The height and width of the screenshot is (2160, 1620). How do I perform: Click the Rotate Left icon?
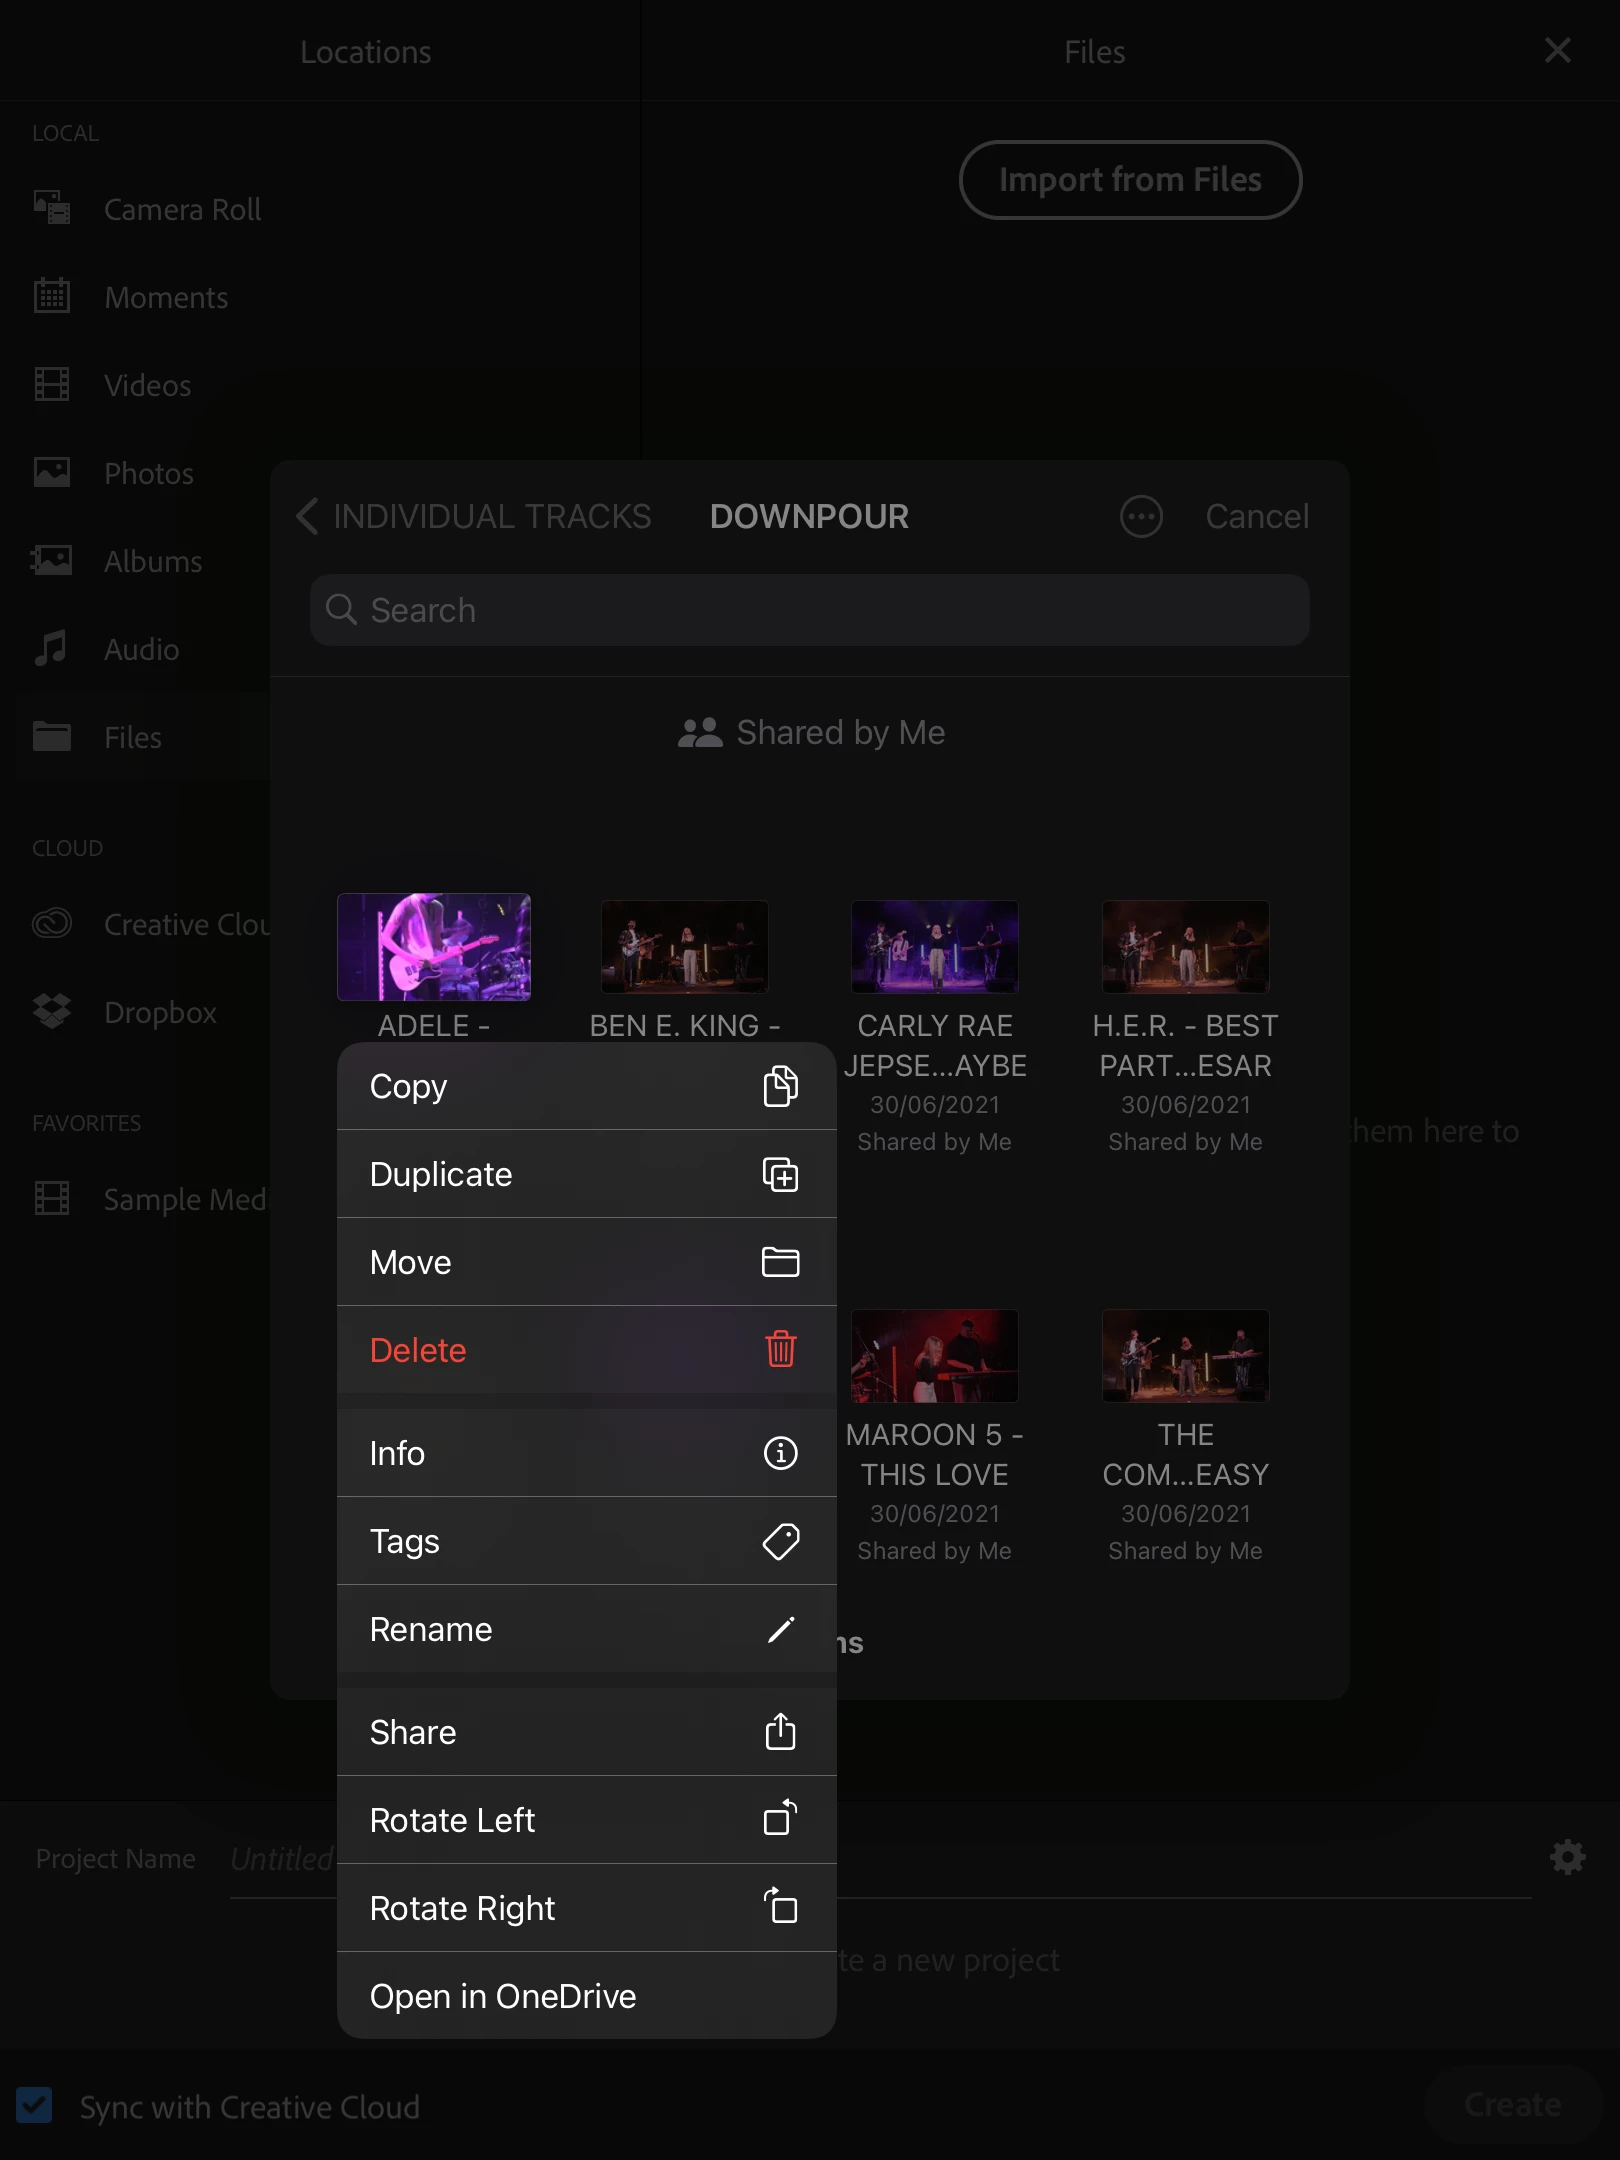780,1819
